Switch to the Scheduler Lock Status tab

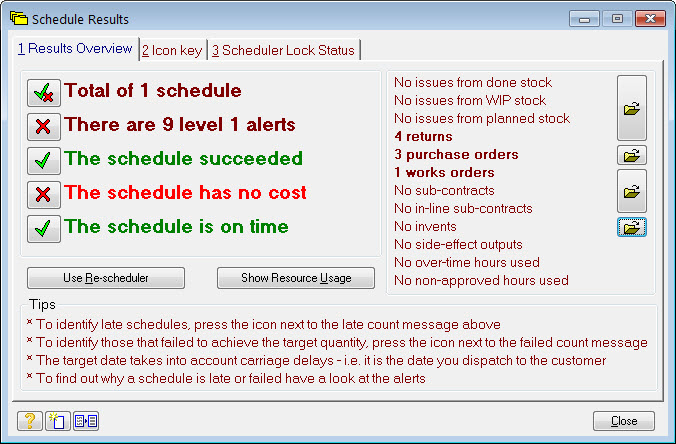(x=282, y=50)
